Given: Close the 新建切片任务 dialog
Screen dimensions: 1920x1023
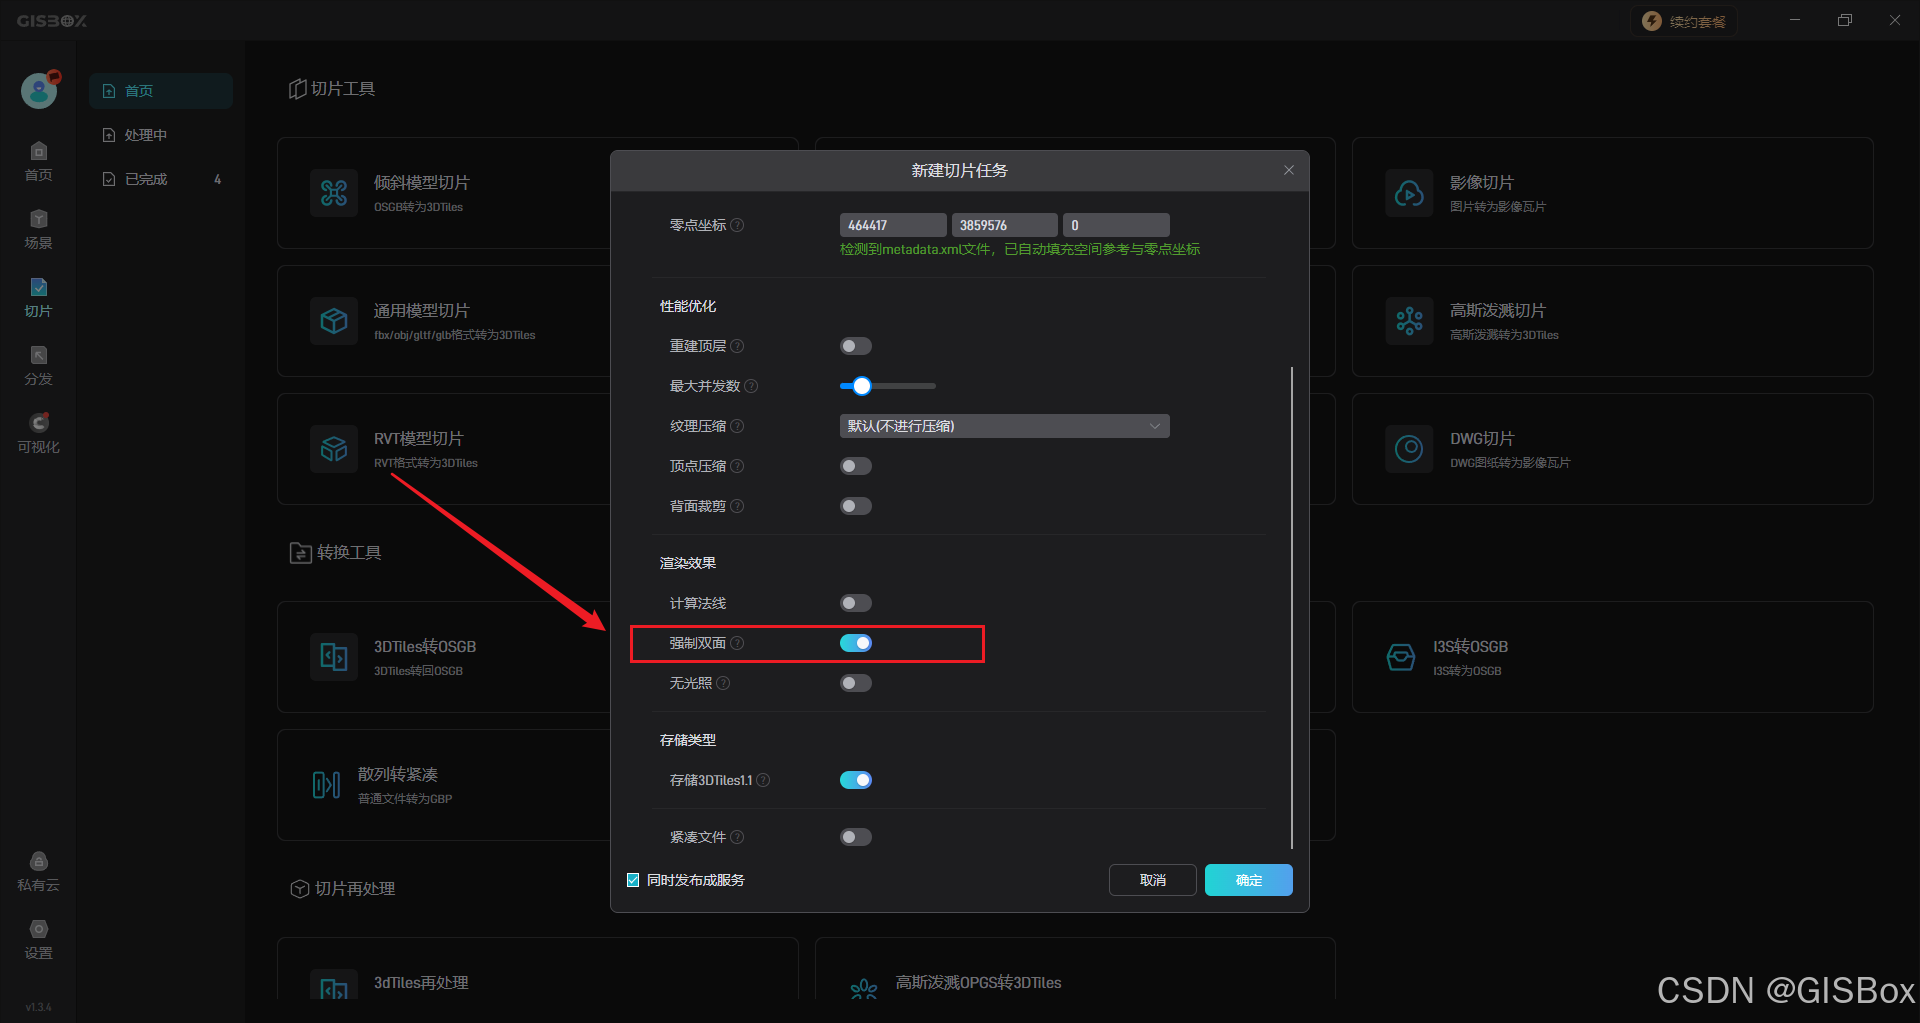Looking at the screenshot, I should [1289, 170].
